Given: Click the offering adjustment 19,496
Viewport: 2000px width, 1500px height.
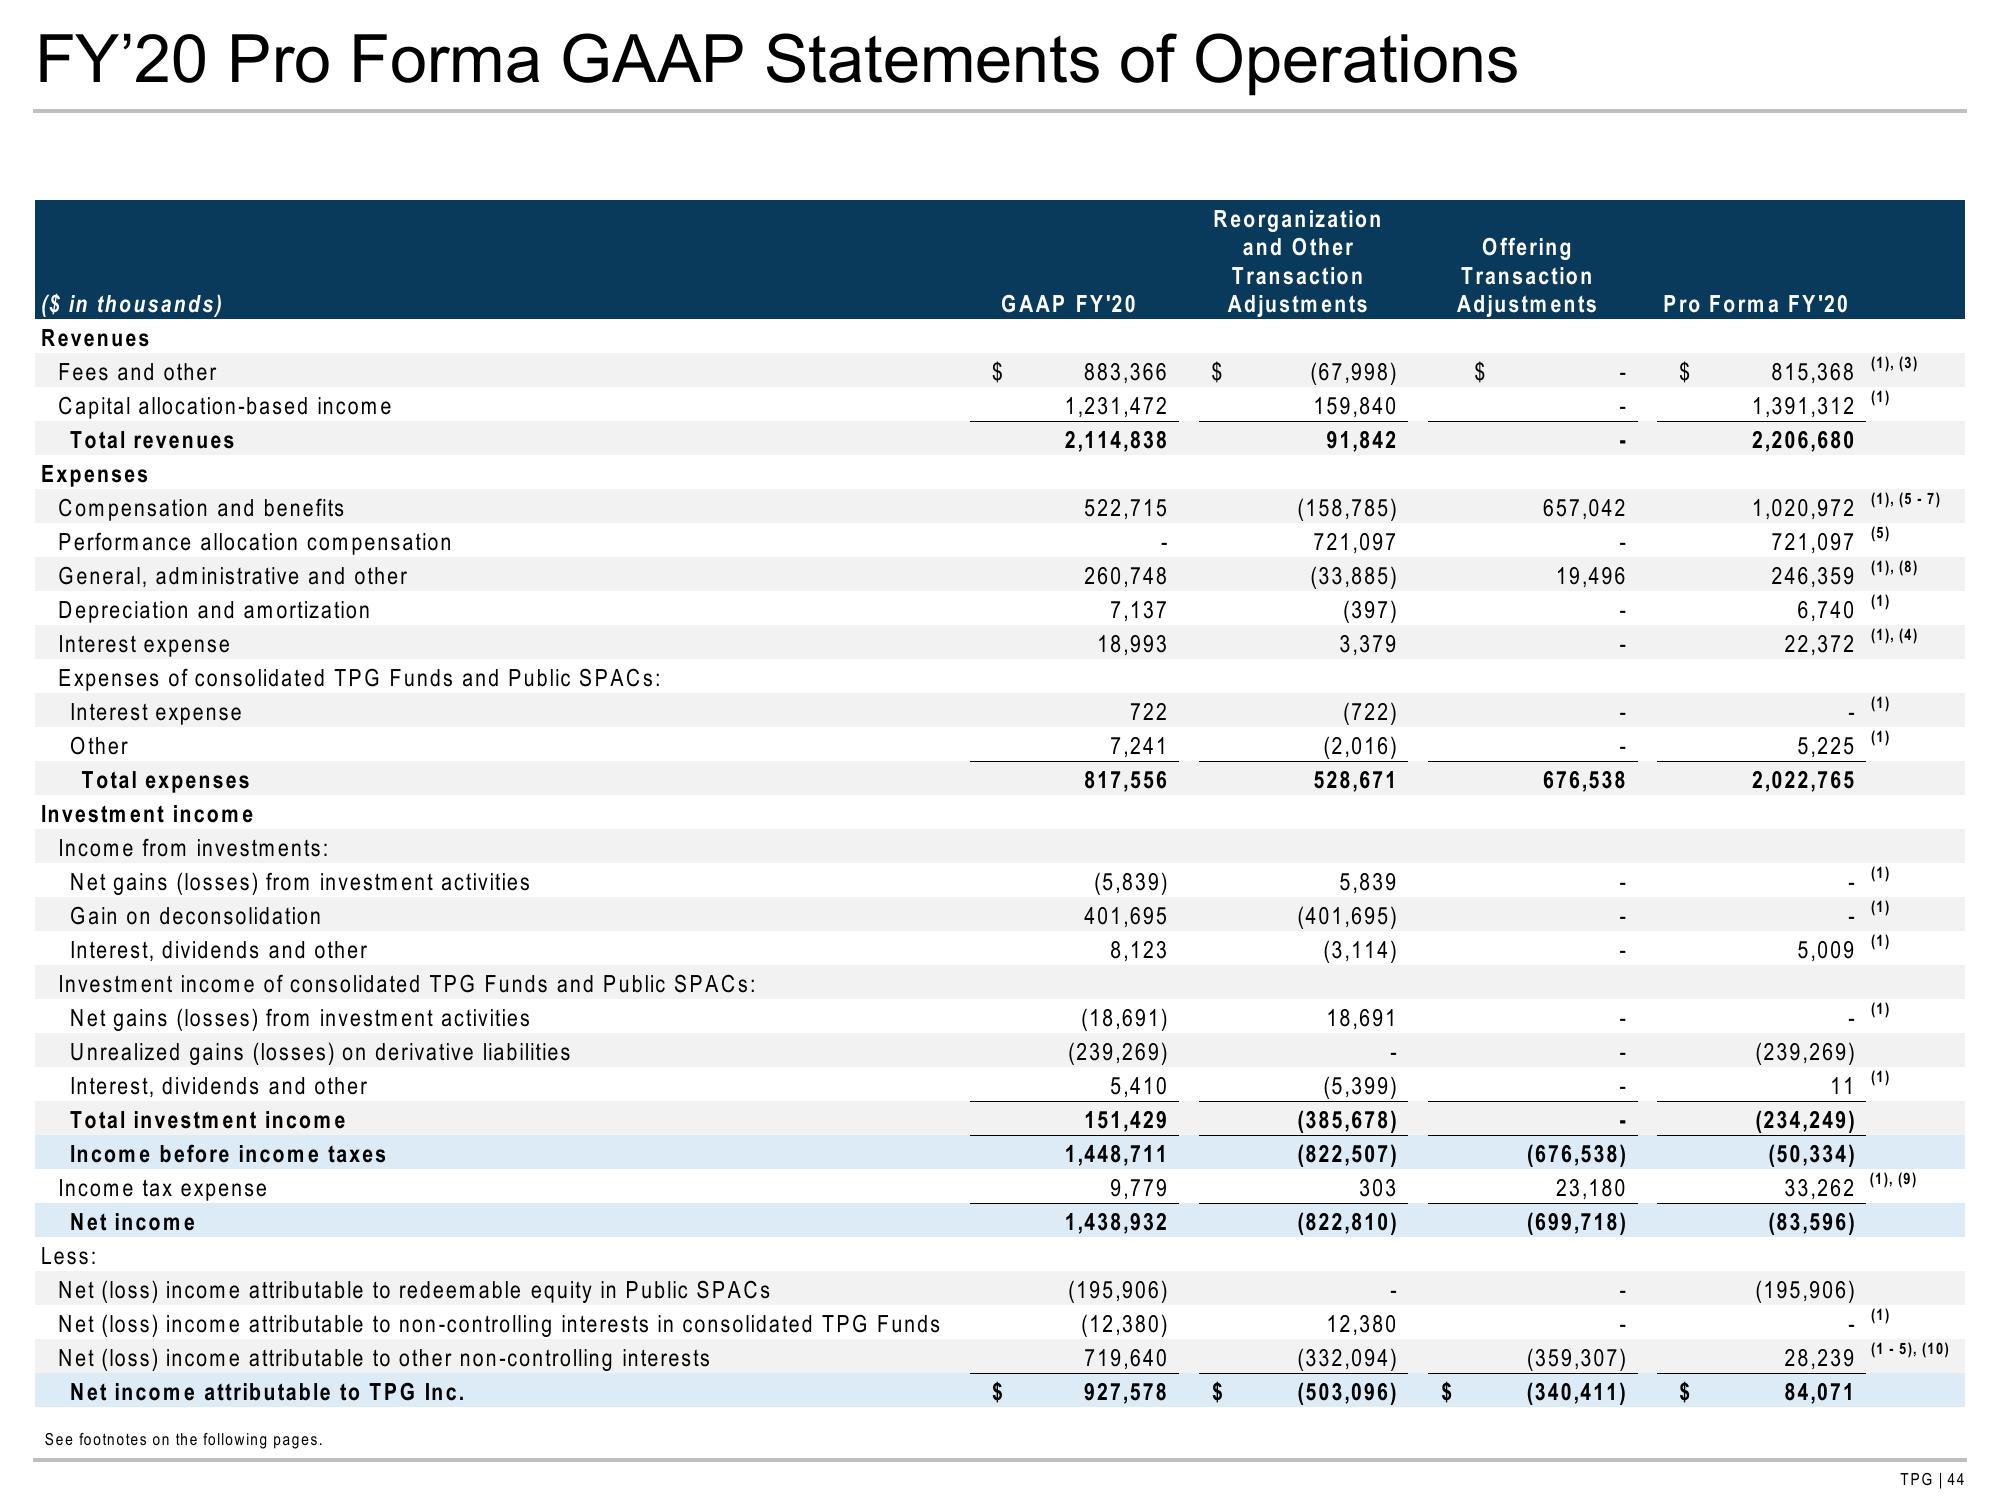Looking at the screenshot, I should coord(1593,576).
